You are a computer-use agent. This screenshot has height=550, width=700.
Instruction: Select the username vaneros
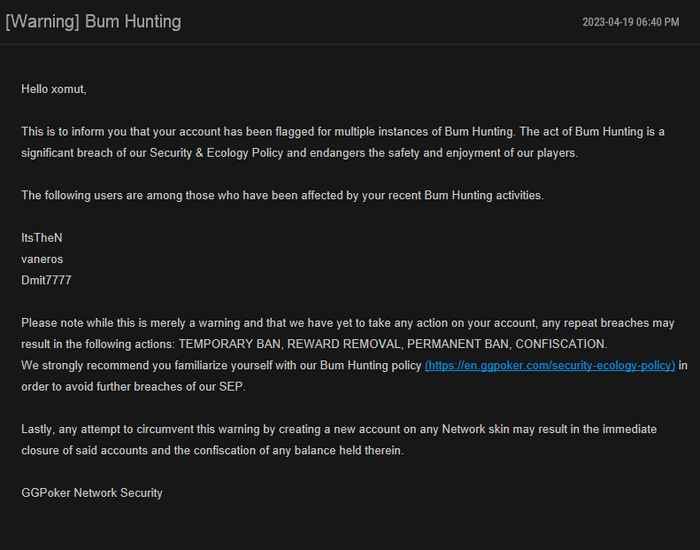click(x=43, y=259)
